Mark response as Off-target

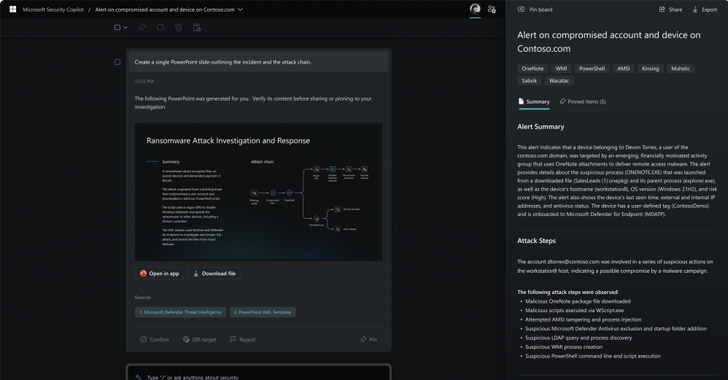(200, 340)
